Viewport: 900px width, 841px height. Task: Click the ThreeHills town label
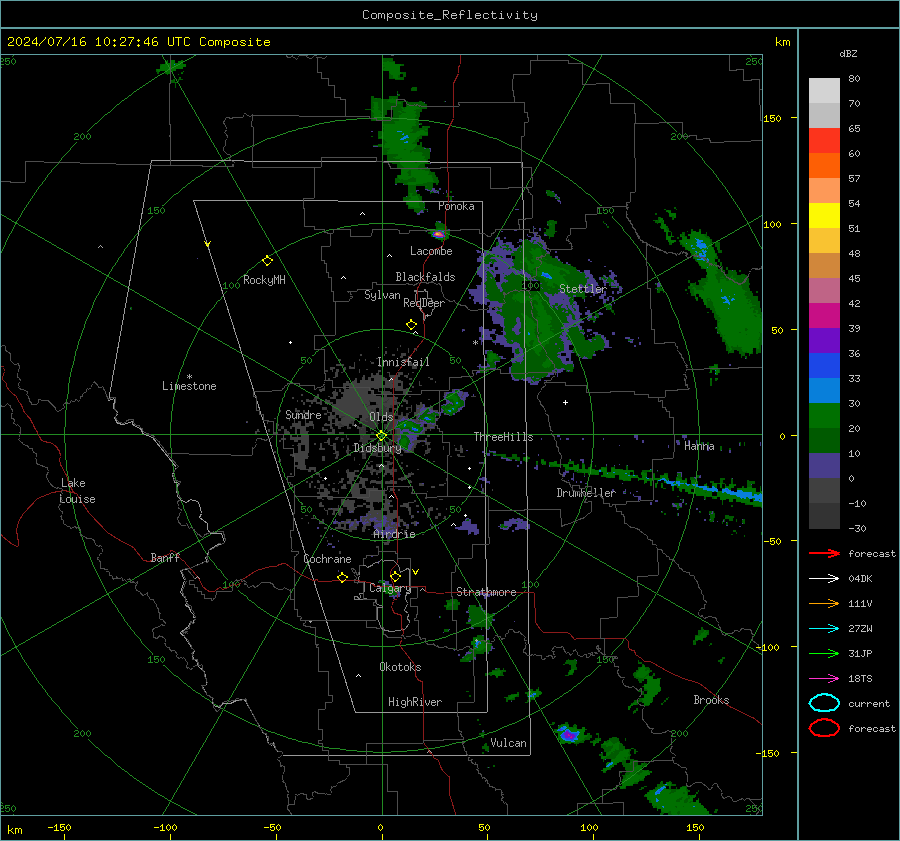click(503, 437)
